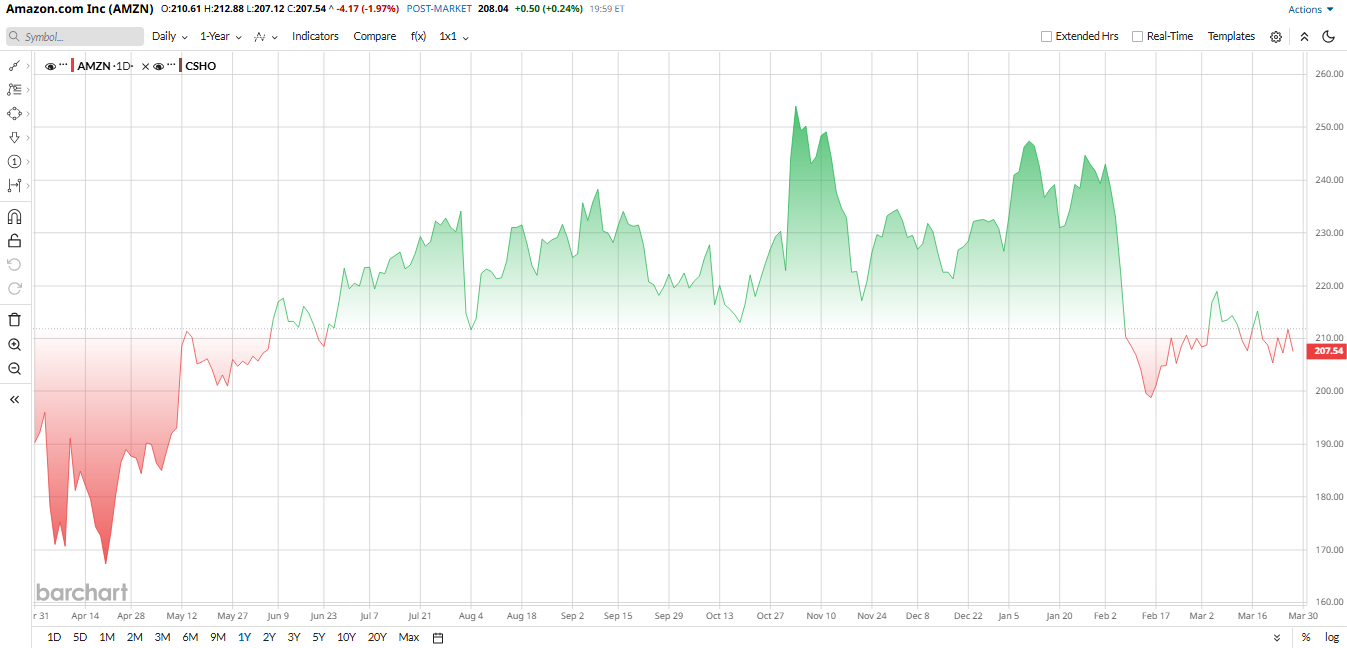This screenshot has width=1347, height=648.
Task: Toggle CSHO study visibility eye
Action: 158,66
